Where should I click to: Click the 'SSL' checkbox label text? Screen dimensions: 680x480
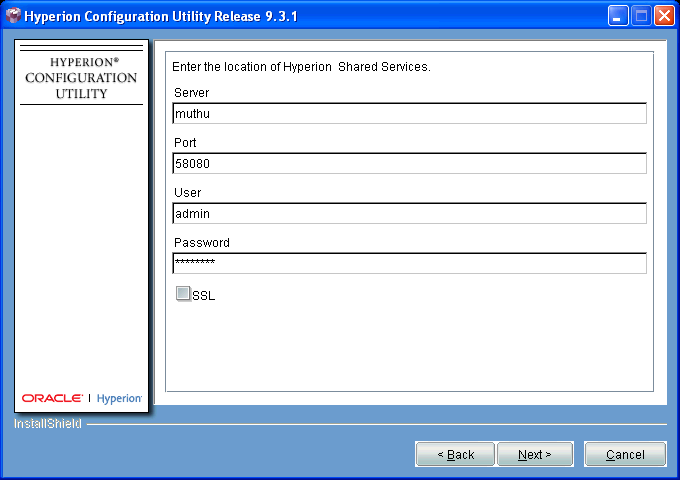(x=203, y=296)
